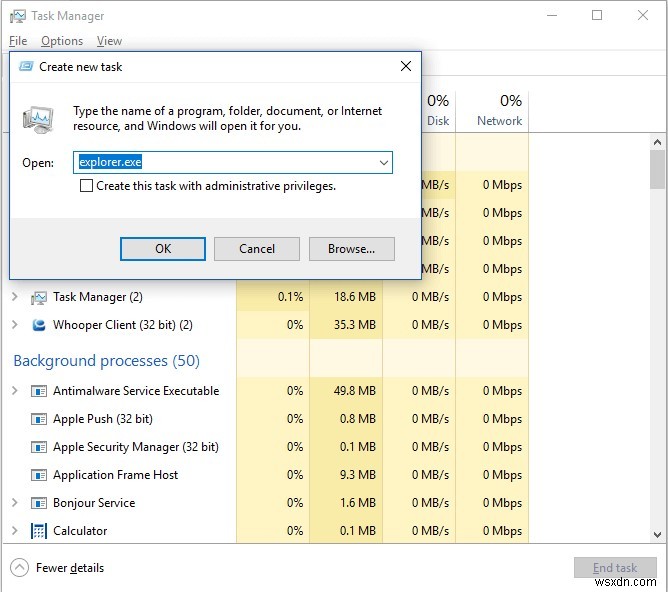Expand the Task Manager (2) process row

tap(14, 296)
